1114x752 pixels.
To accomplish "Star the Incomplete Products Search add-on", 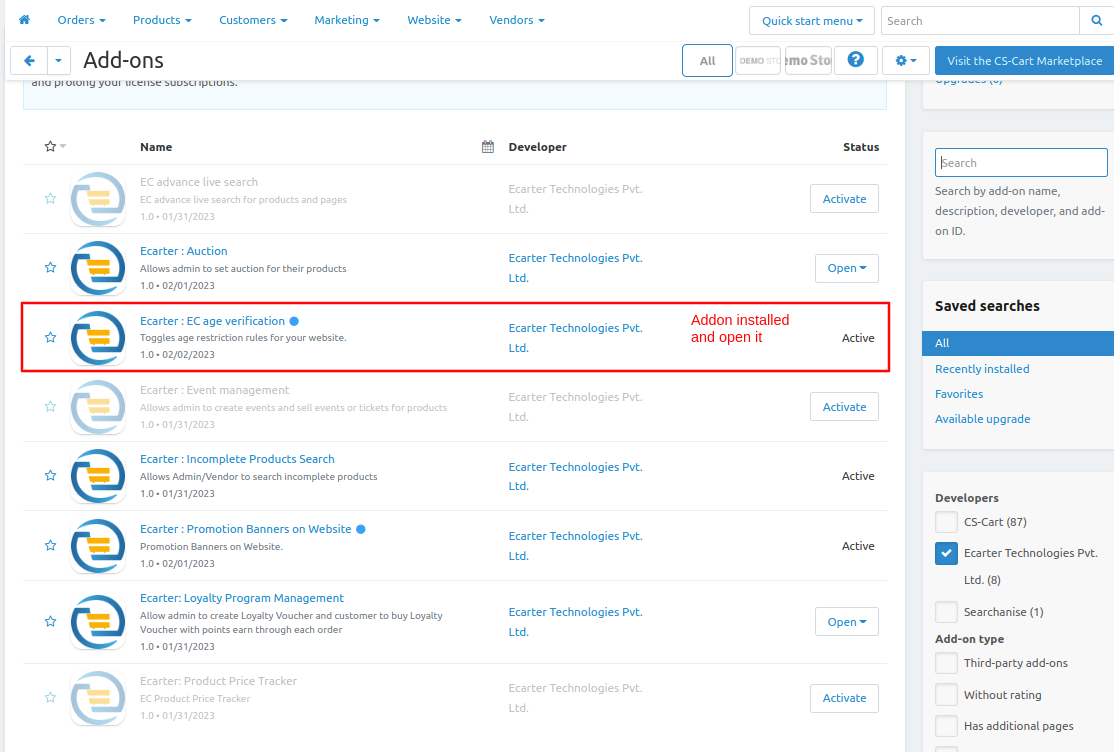I will [x=50, y=475].
